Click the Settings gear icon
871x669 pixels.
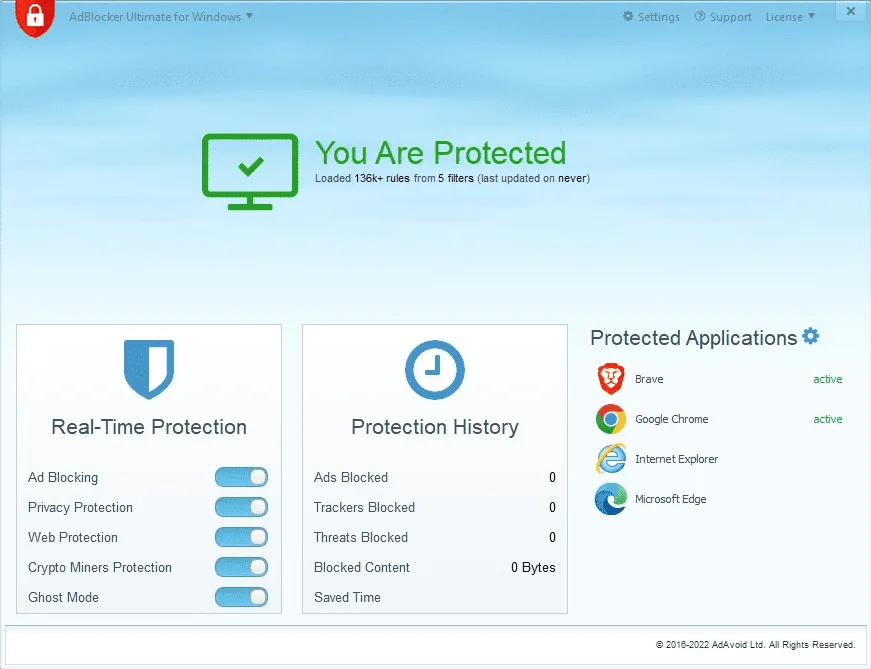click(x=628, y=16)
